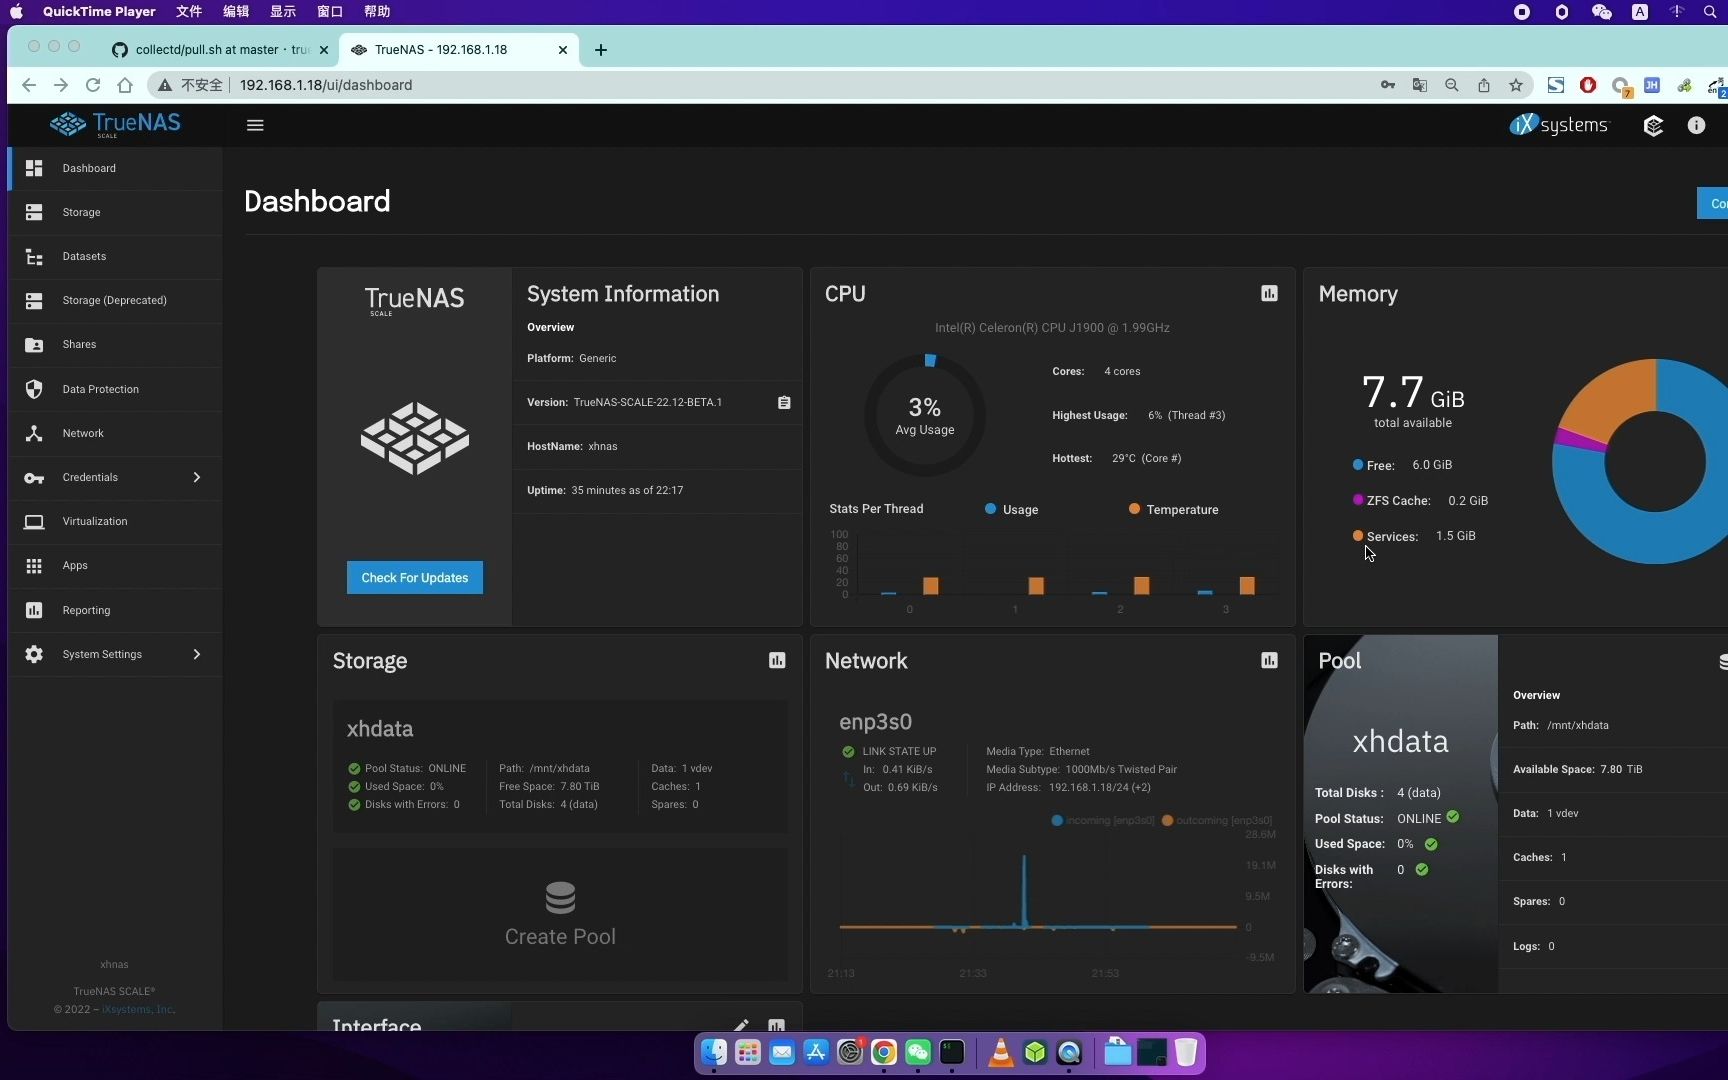Viewport: 1728px width, 1080px height.
Task: Go back in browser history
Action: click(29, 85)
